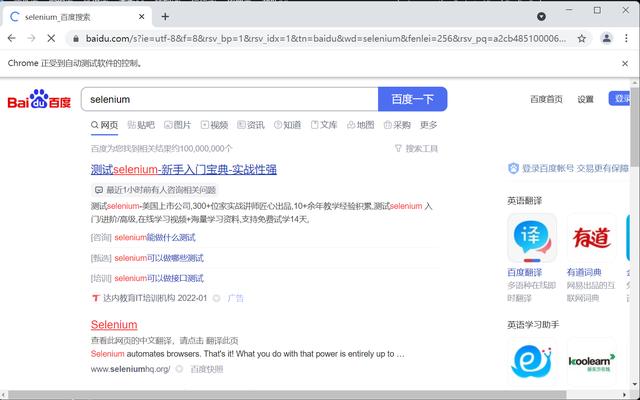Switch to the 视频 tab
The height and width of the screenshot is (400, 640).
(x=214, y=125)
